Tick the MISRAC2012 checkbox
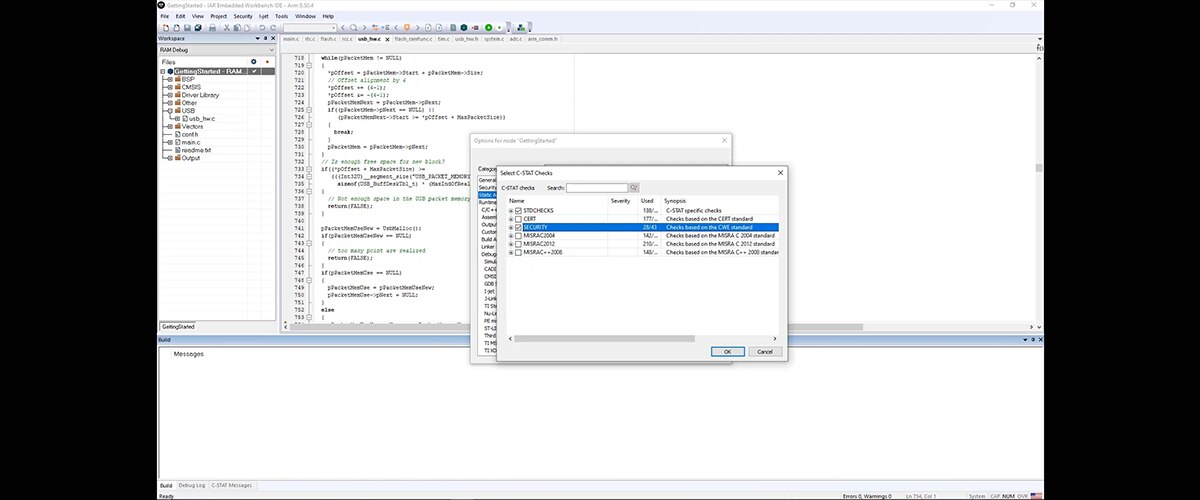This screenshot has height=500, width=1200. tap(518, 244)
